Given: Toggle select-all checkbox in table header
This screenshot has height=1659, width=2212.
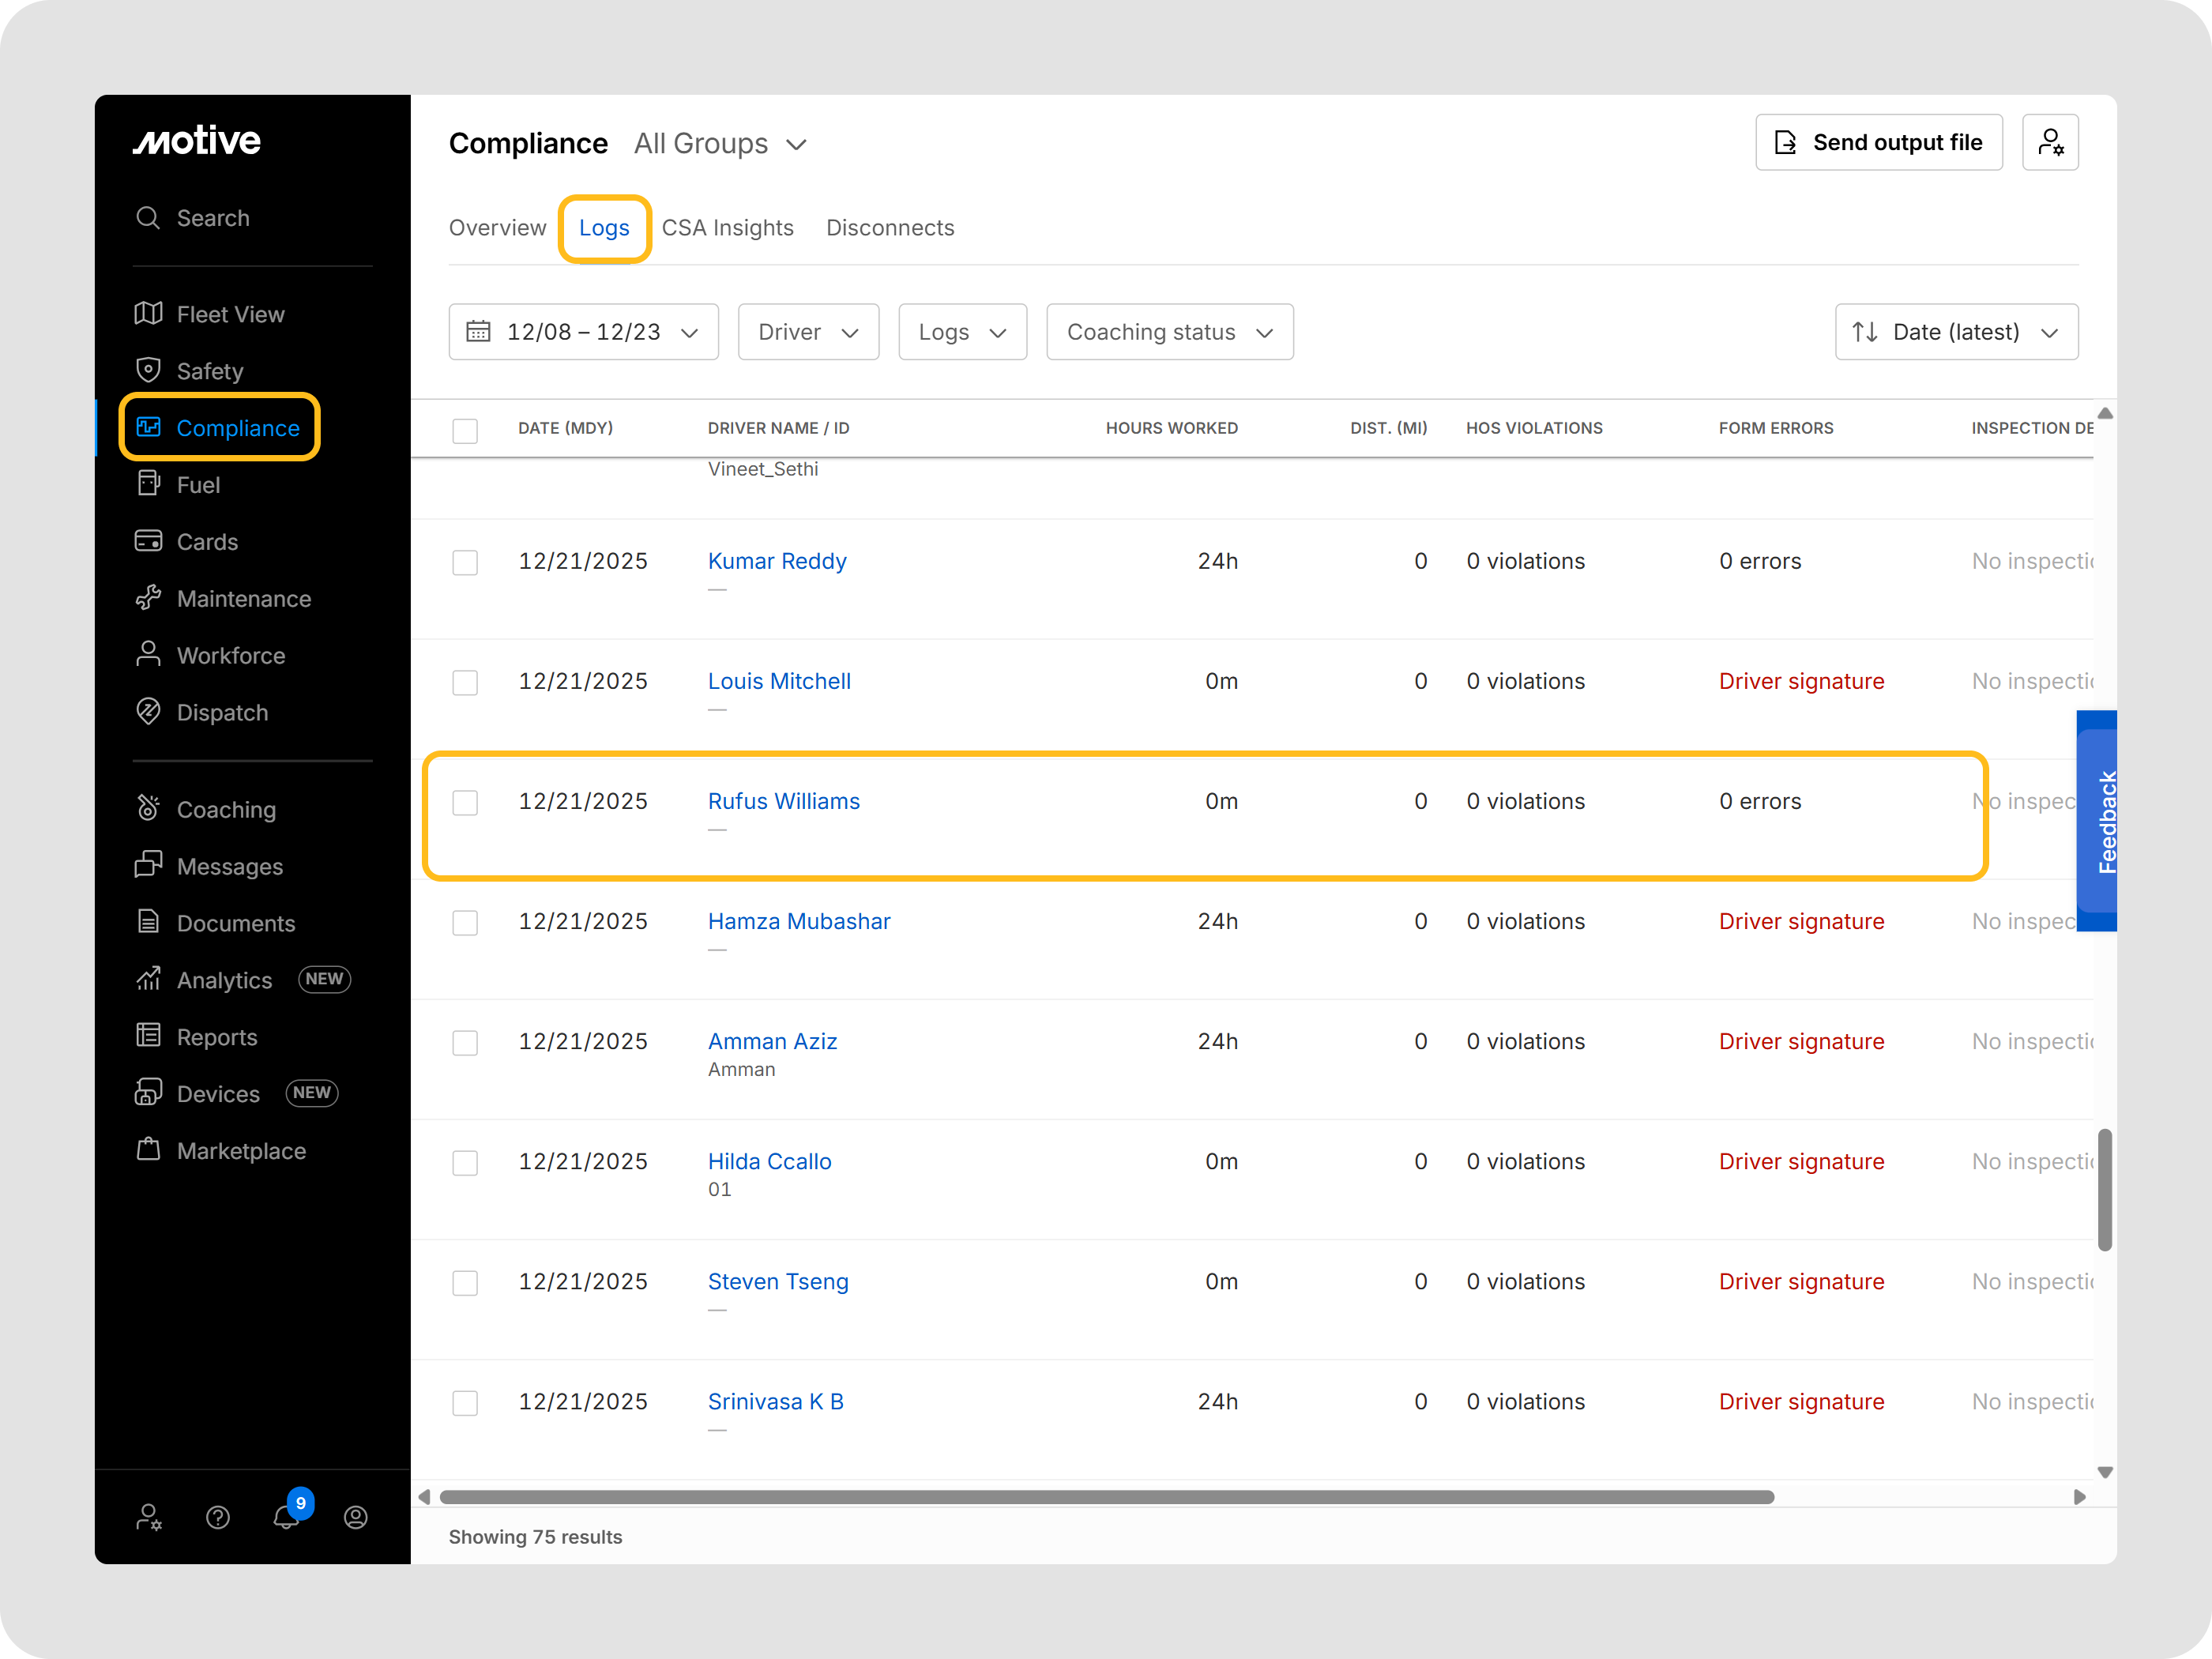Looking at the screenshot, I should click(465, 431).
